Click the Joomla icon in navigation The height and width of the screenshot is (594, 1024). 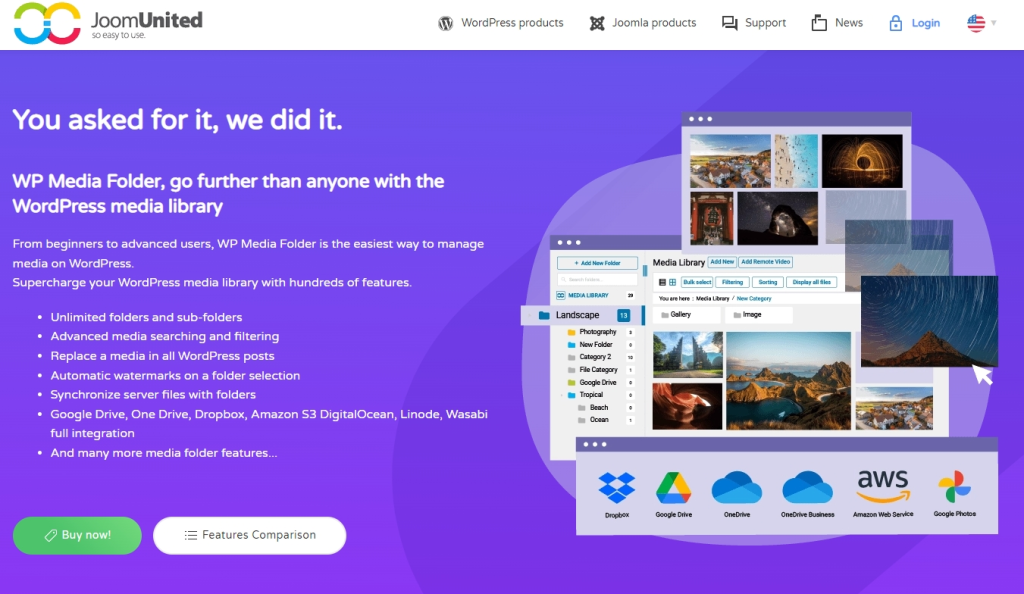(x=597, y=23)
